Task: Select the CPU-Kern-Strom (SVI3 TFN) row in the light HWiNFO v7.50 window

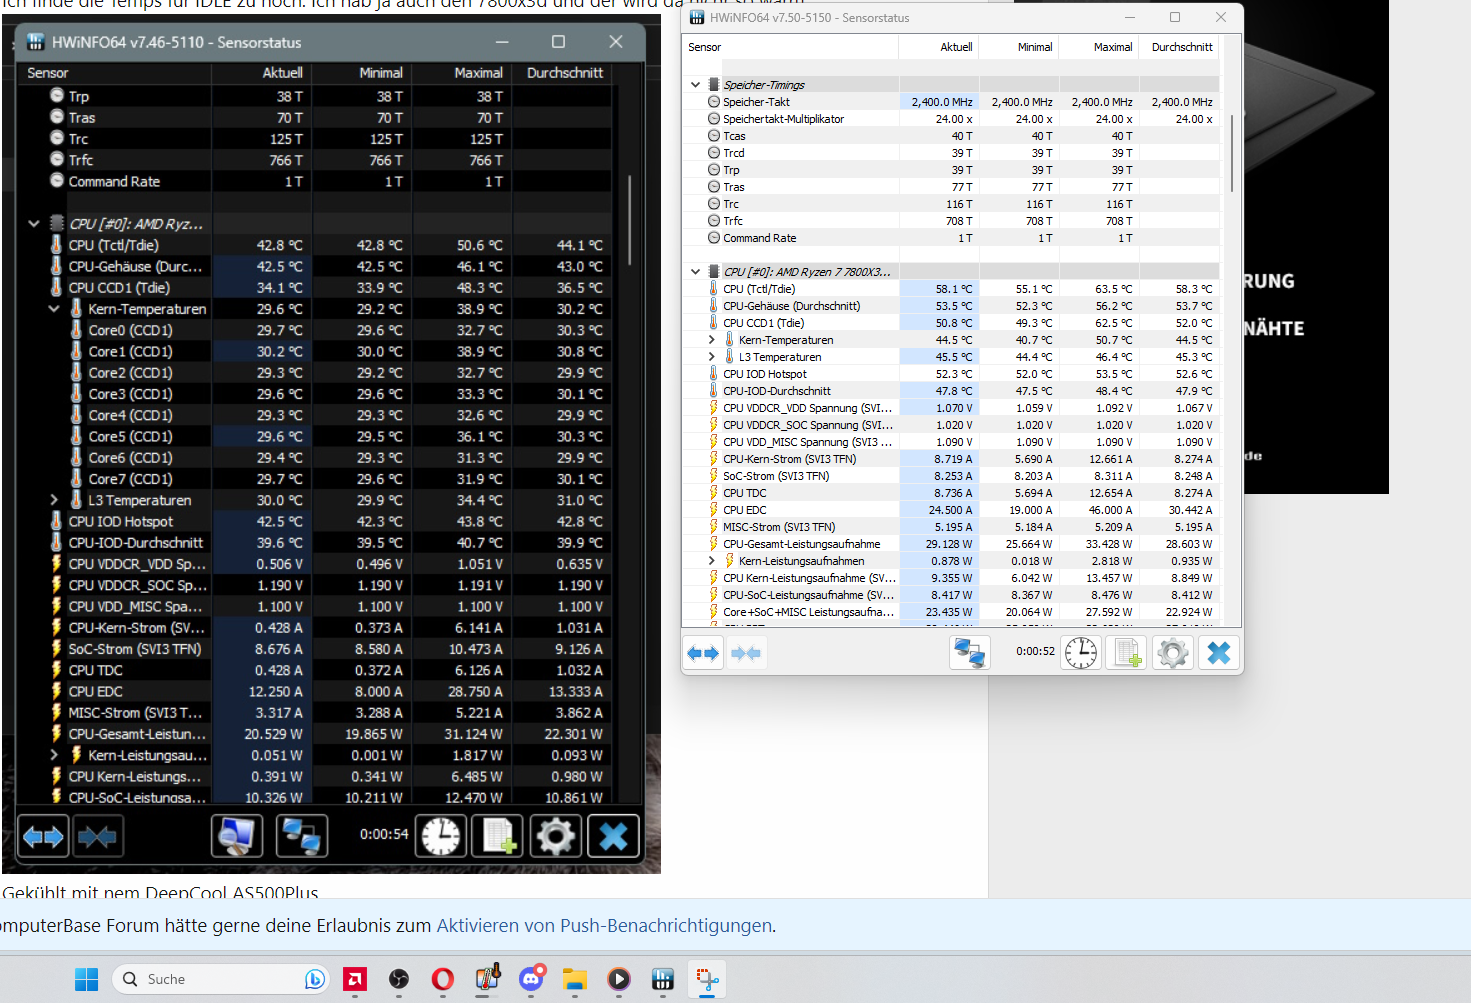Action: click(x=952, y=459)
